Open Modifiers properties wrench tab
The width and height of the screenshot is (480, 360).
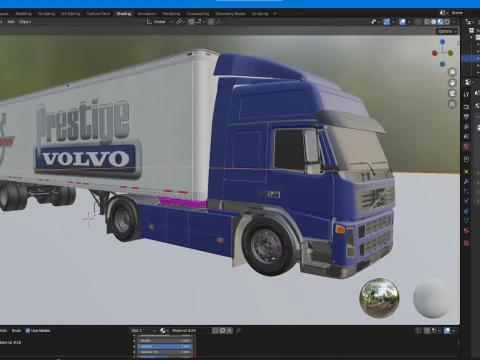coord(466,182)
